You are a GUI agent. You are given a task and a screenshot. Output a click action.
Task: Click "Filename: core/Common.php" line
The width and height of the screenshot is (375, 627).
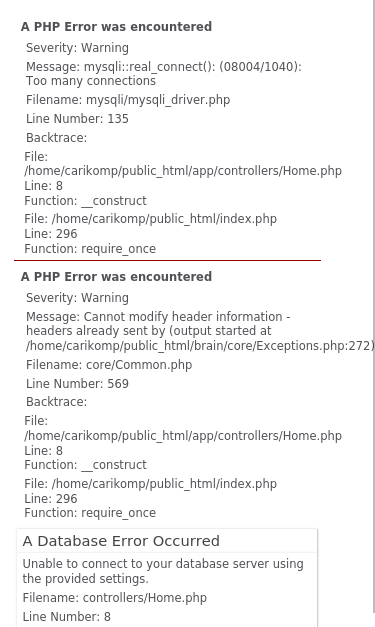(109, 365)
